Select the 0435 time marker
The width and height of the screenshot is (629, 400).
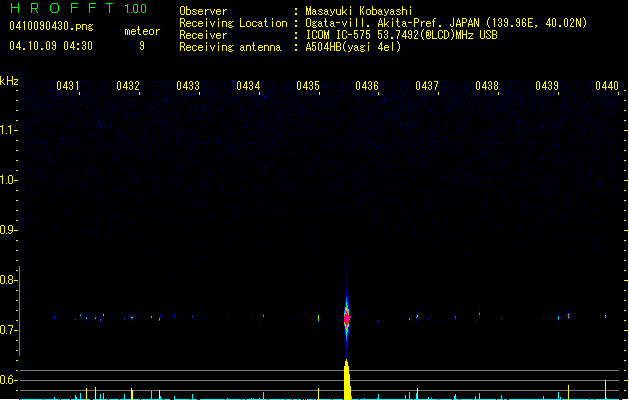308,86
